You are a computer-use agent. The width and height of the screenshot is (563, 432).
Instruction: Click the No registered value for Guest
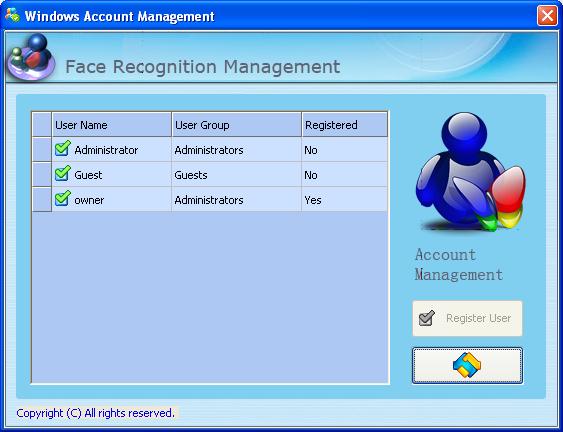(345, 175)
